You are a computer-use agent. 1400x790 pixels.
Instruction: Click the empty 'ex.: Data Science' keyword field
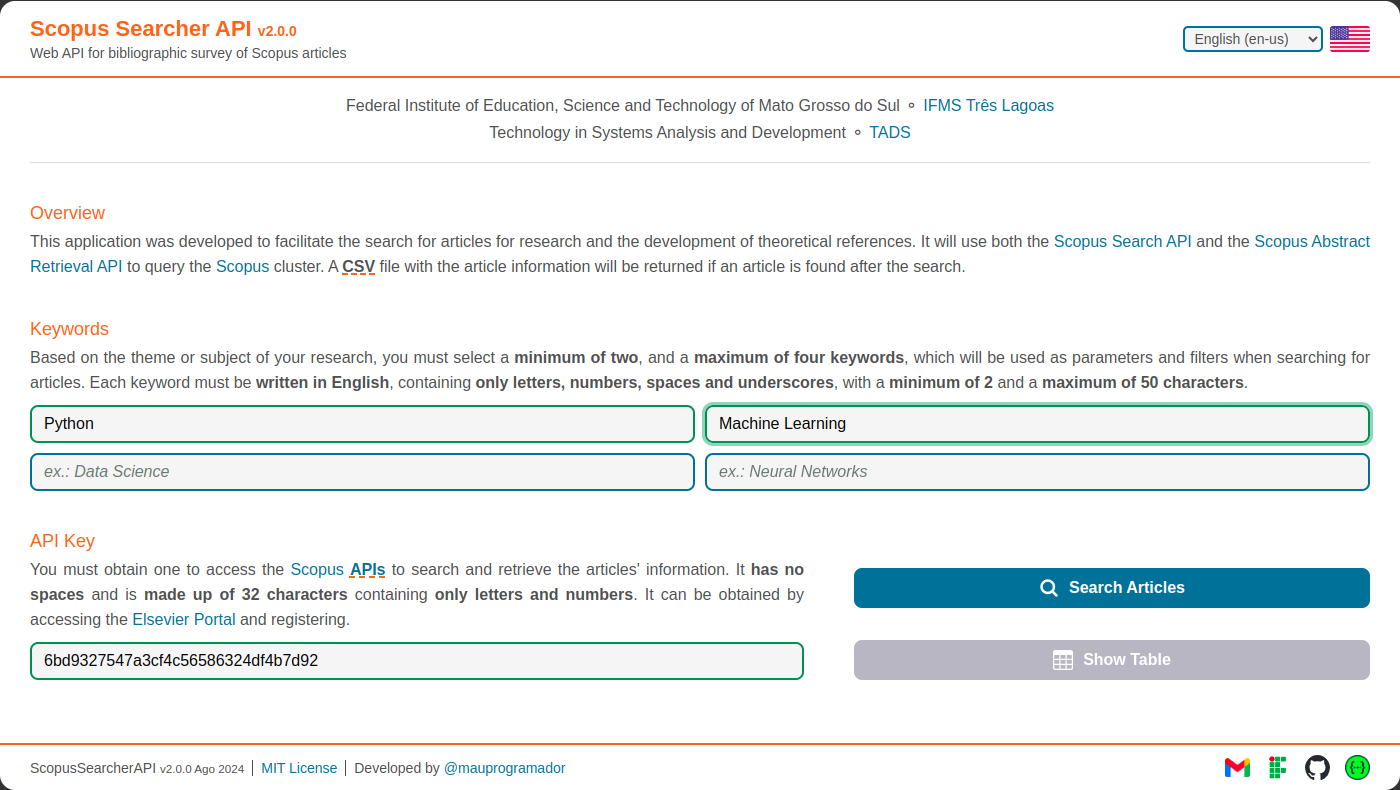[362, 472]
